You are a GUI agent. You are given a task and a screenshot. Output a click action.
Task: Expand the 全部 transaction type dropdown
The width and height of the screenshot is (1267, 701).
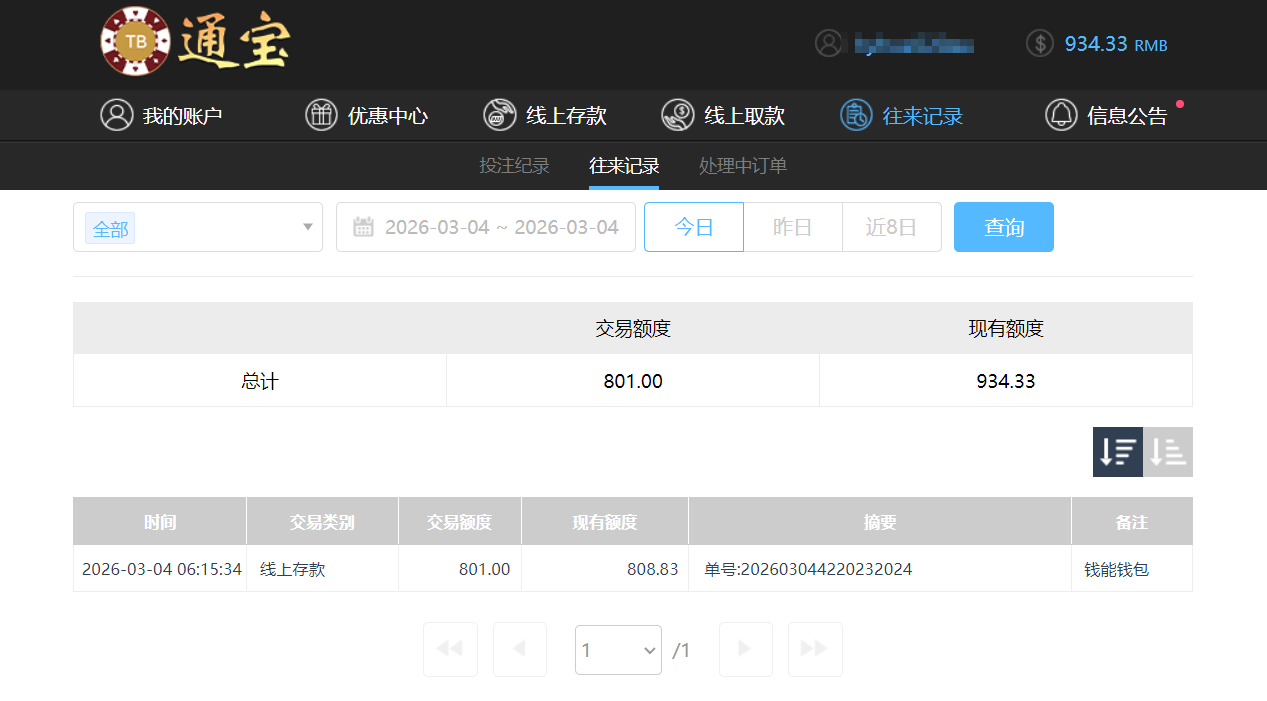(197, 227)
